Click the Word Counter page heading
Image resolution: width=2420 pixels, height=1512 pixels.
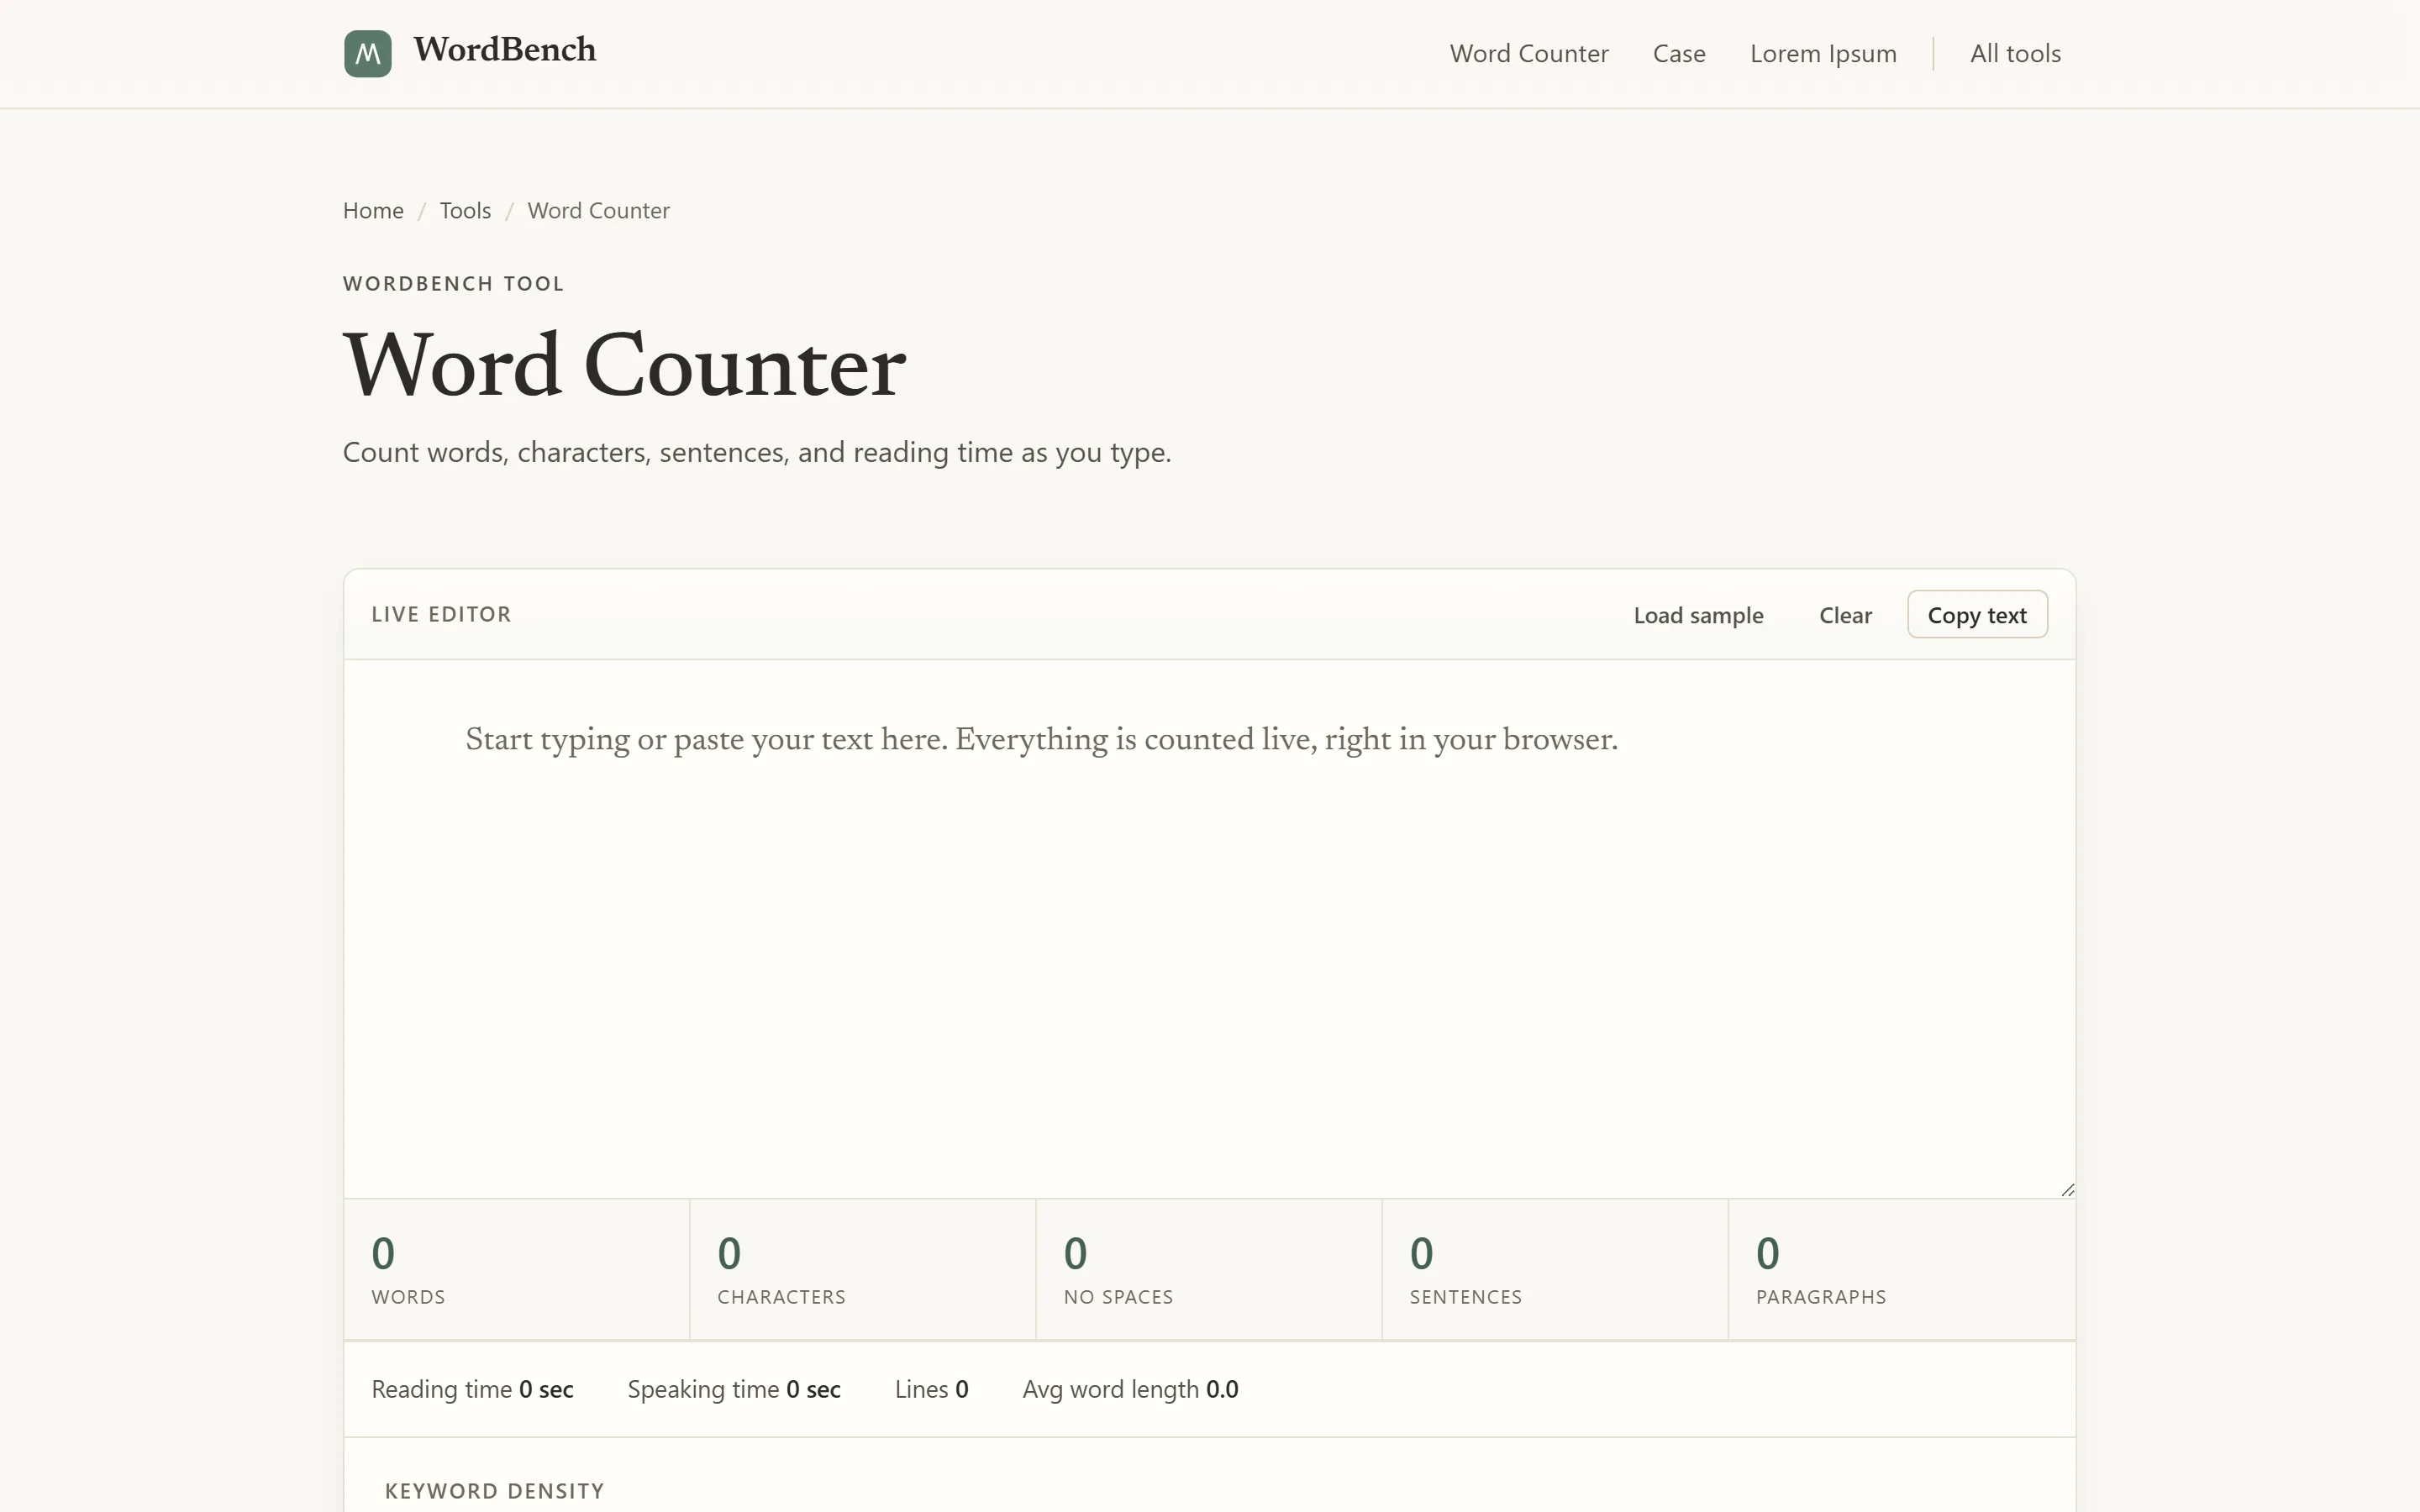point(624,365)
